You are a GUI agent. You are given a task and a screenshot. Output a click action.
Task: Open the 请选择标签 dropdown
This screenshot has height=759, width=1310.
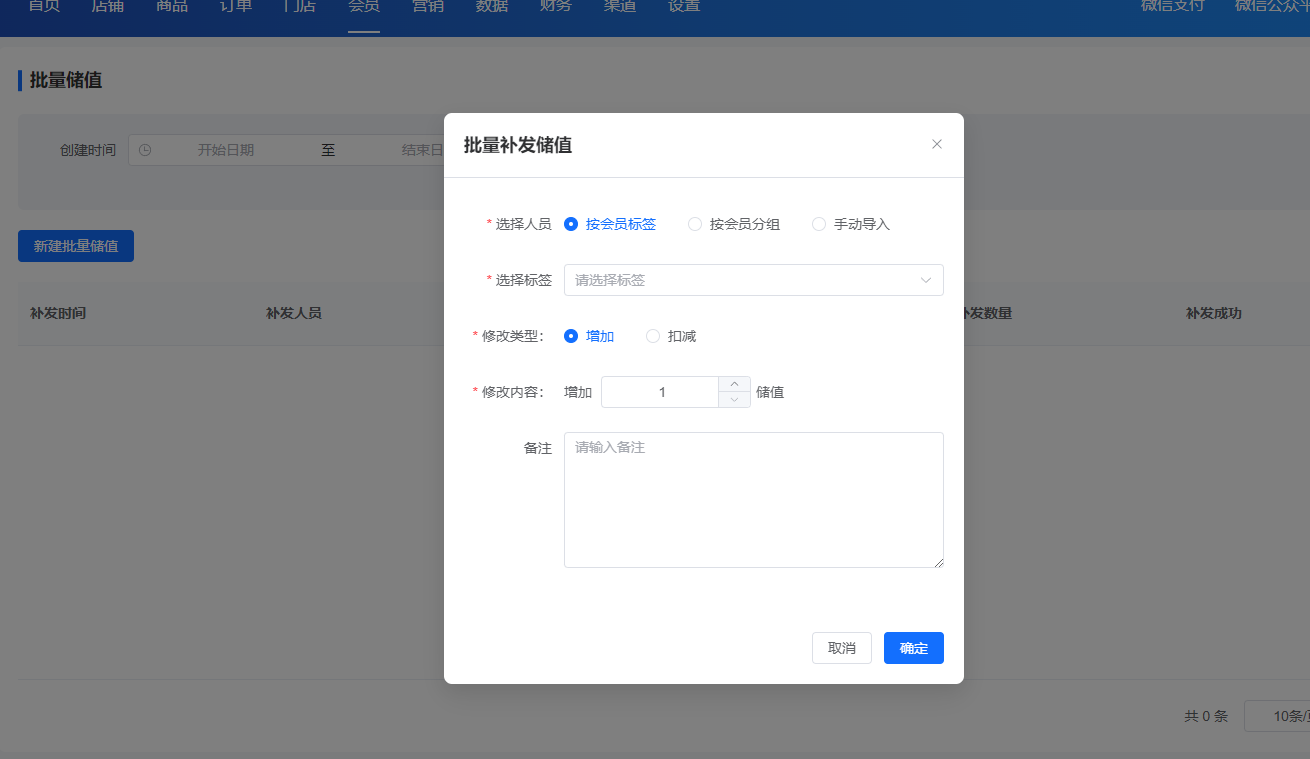point(754,280)
